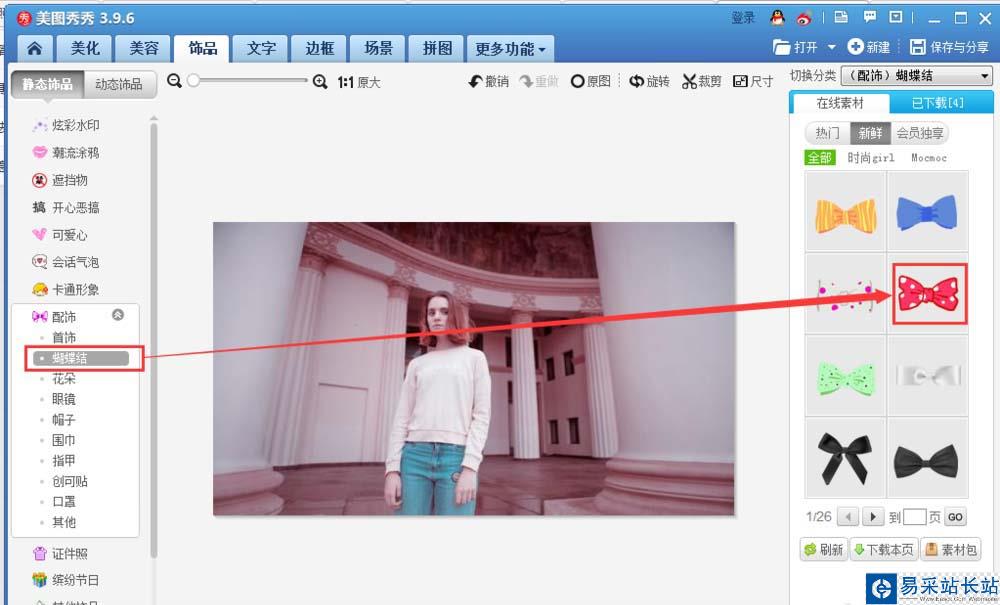The image size is (1000, 605).
Task: Select 眼镜 subcategory
Action: (x=64, y=400)
